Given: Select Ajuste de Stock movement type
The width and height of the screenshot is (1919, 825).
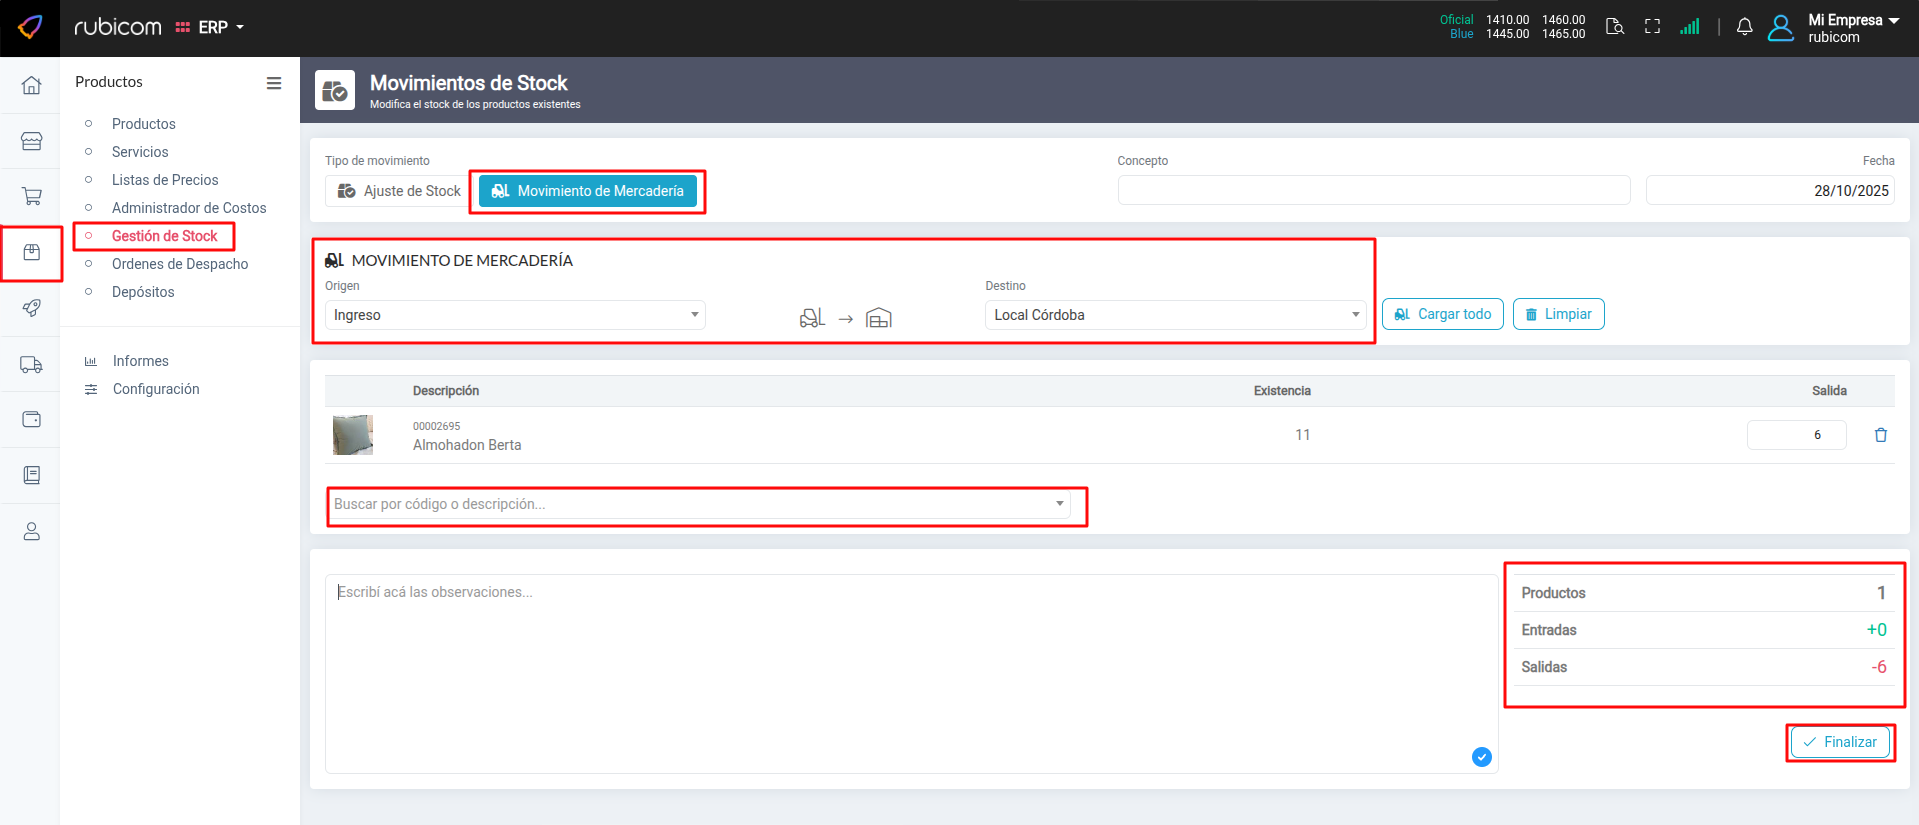Looking at the screenshot, I should click(x=399, y=191).
